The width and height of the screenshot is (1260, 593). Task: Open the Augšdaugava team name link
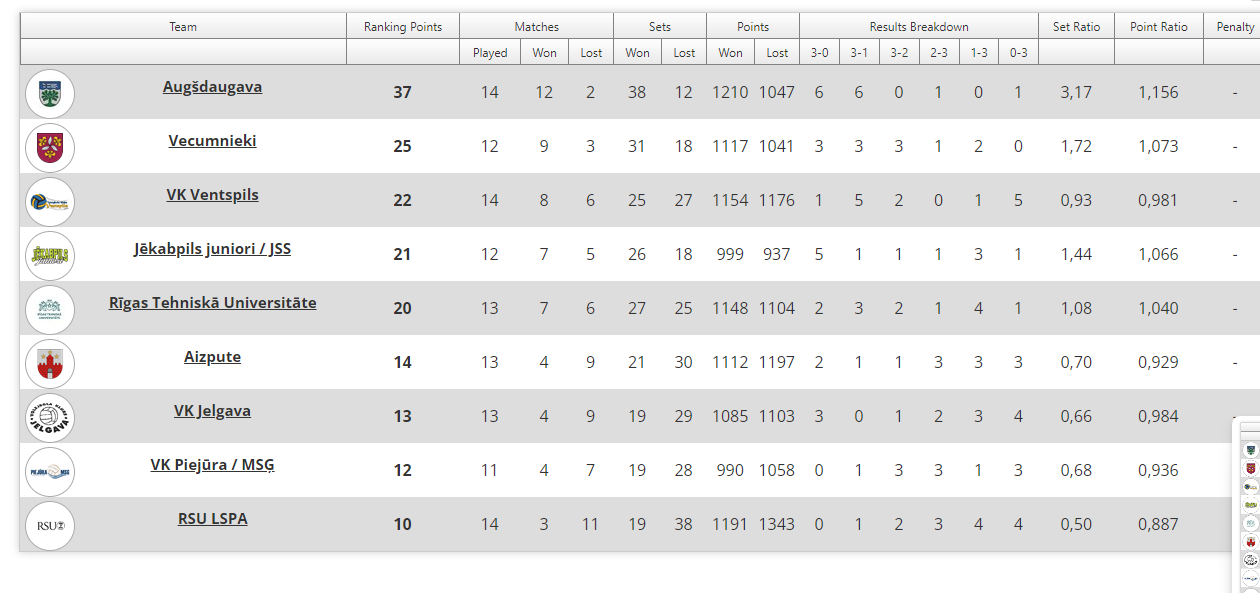coord(212,87)
